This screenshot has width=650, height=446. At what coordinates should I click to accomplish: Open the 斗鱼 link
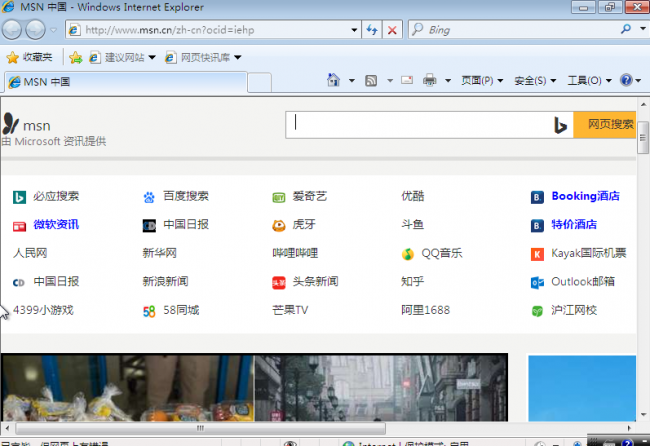pos(412,225)
